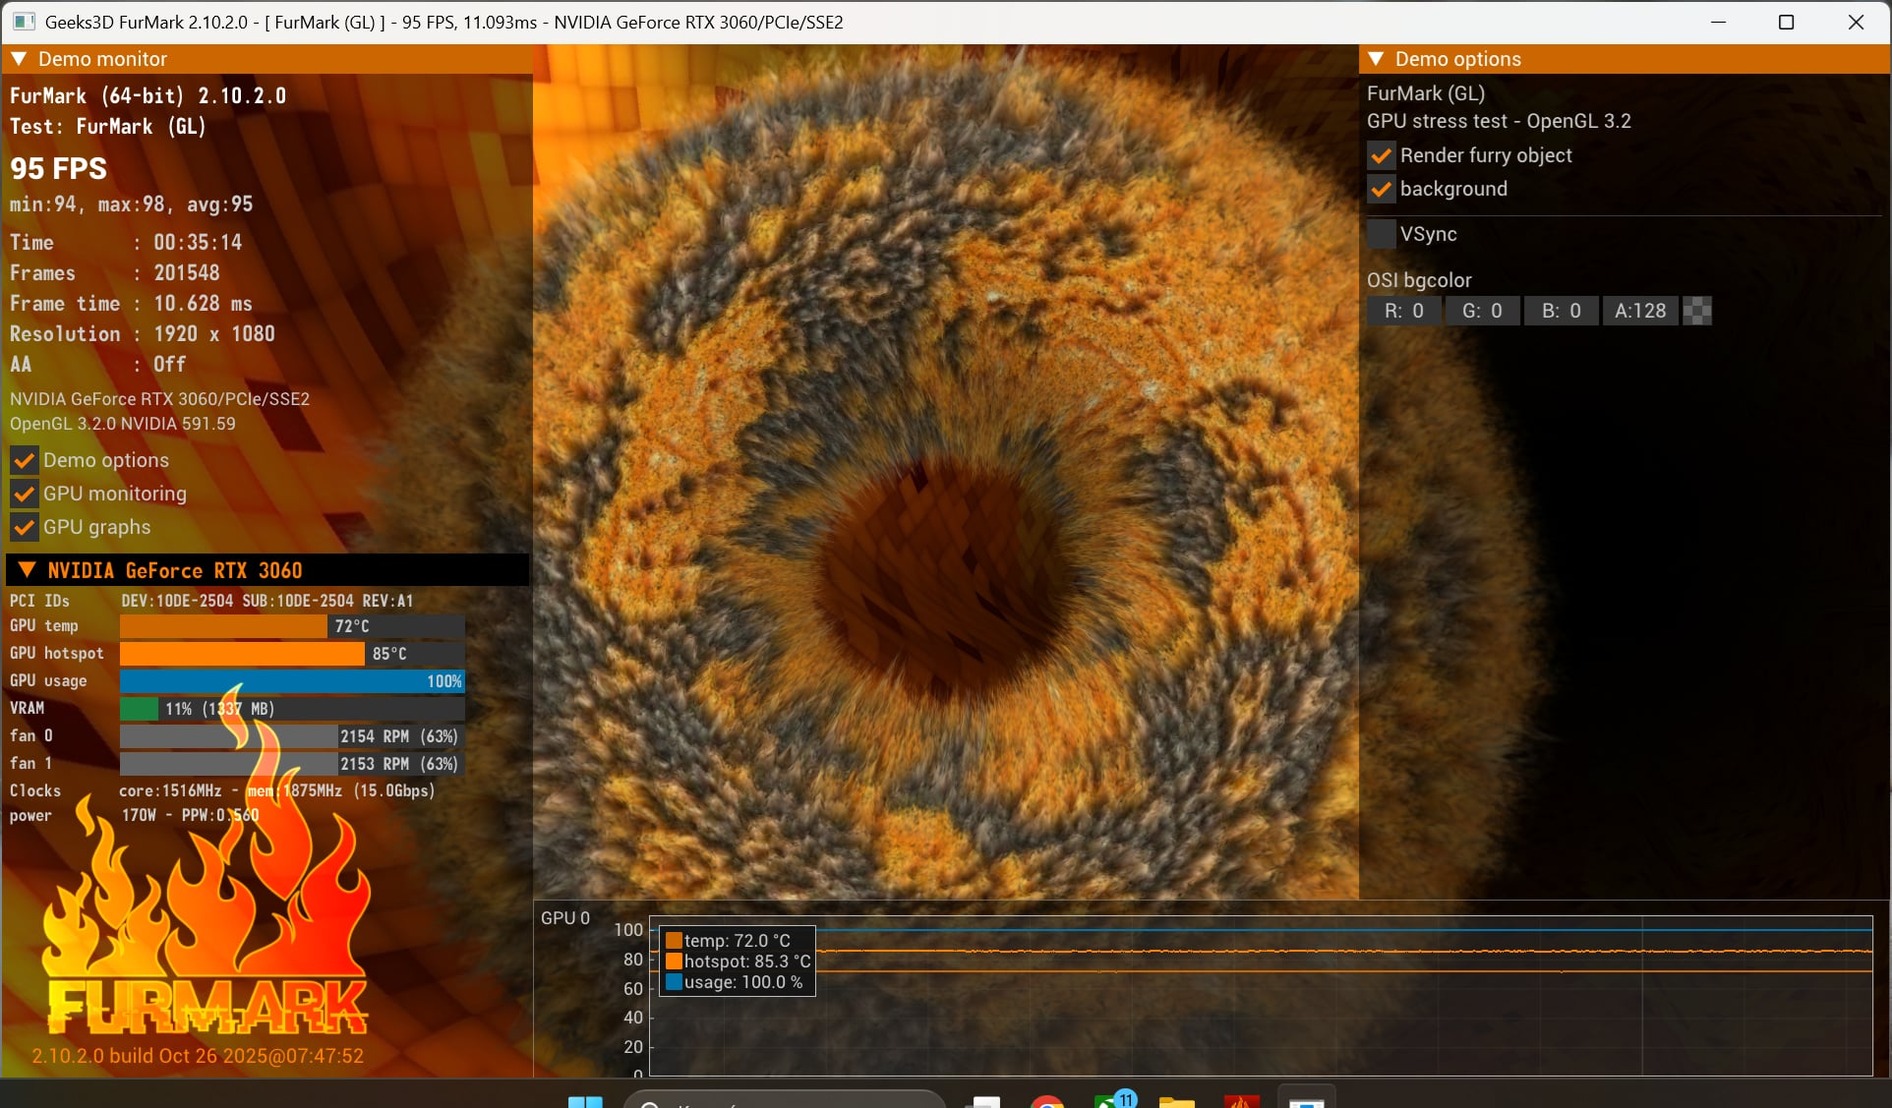Image resolution: width=1892 pixels, height=1108 pixels.
Task: Select the OSI bgcolor R value field
Action: point(1404,311)
